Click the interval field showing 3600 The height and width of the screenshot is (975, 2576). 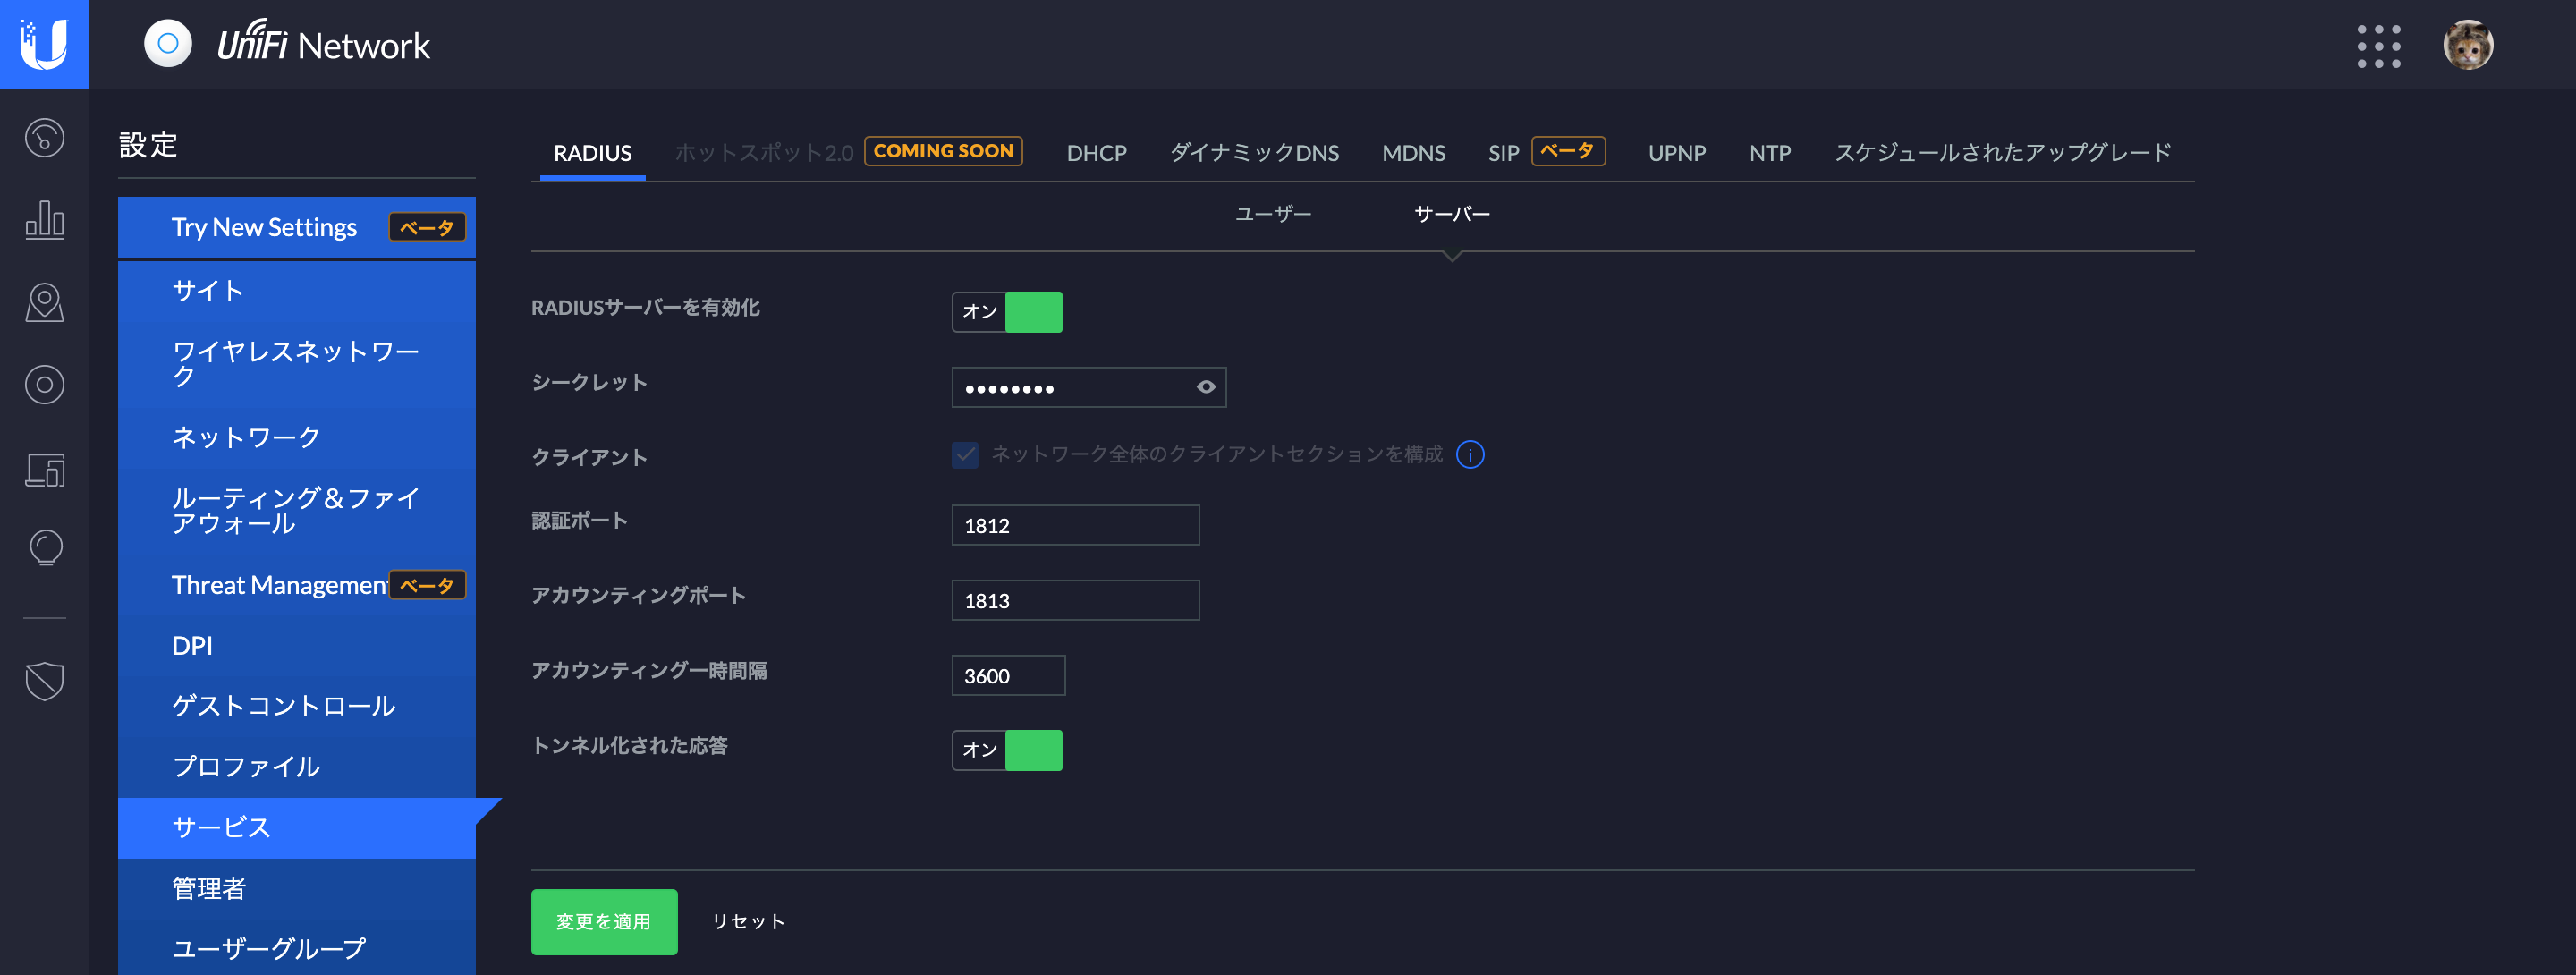(x=1008, y=675)
